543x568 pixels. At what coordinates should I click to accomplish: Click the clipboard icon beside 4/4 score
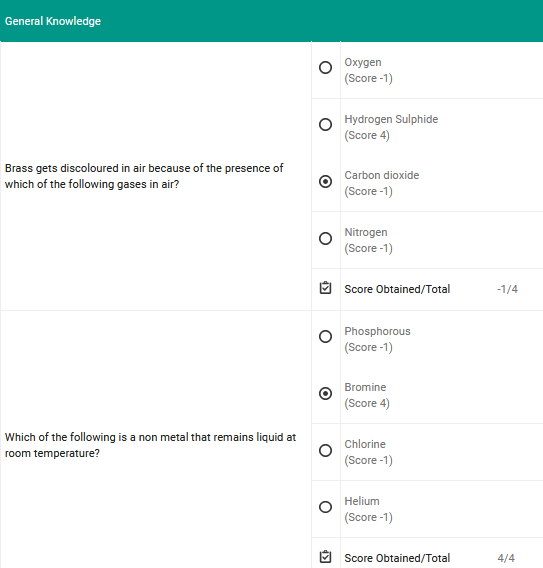325,557
